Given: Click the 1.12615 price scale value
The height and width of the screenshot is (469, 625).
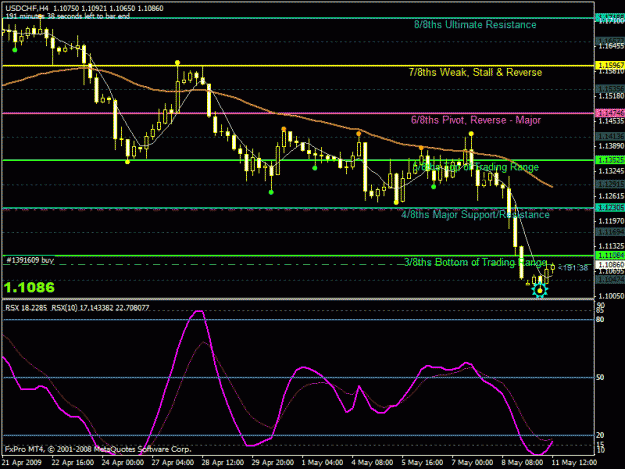Looking at the screenshot, I should tap(611, 196).
